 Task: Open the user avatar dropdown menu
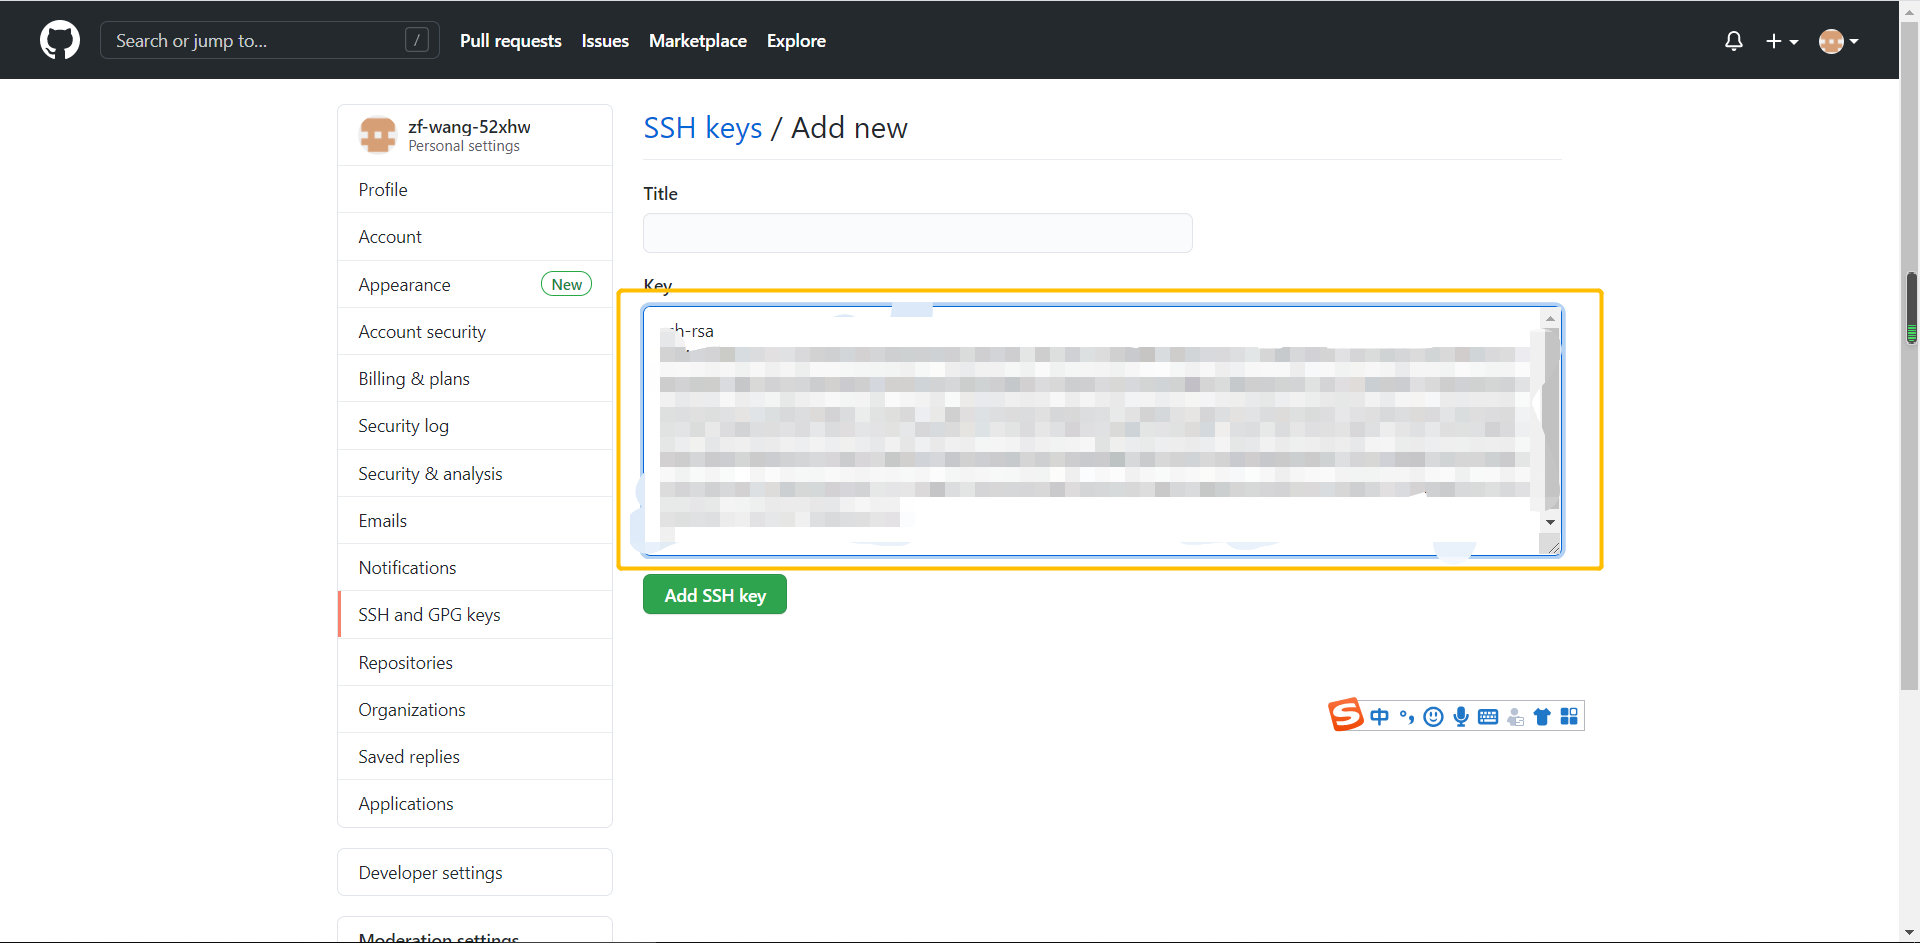[x=1839, y=41]
